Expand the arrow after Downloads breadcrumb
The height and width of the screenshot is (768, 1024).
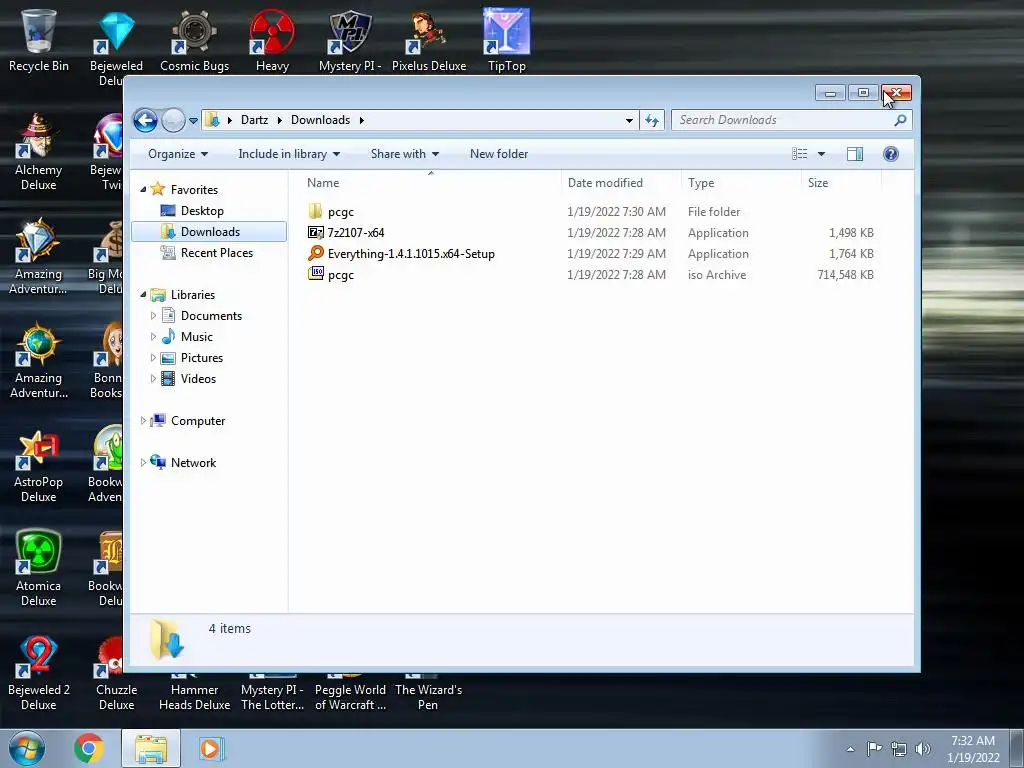pyautogui.click(x=361, y=120)
